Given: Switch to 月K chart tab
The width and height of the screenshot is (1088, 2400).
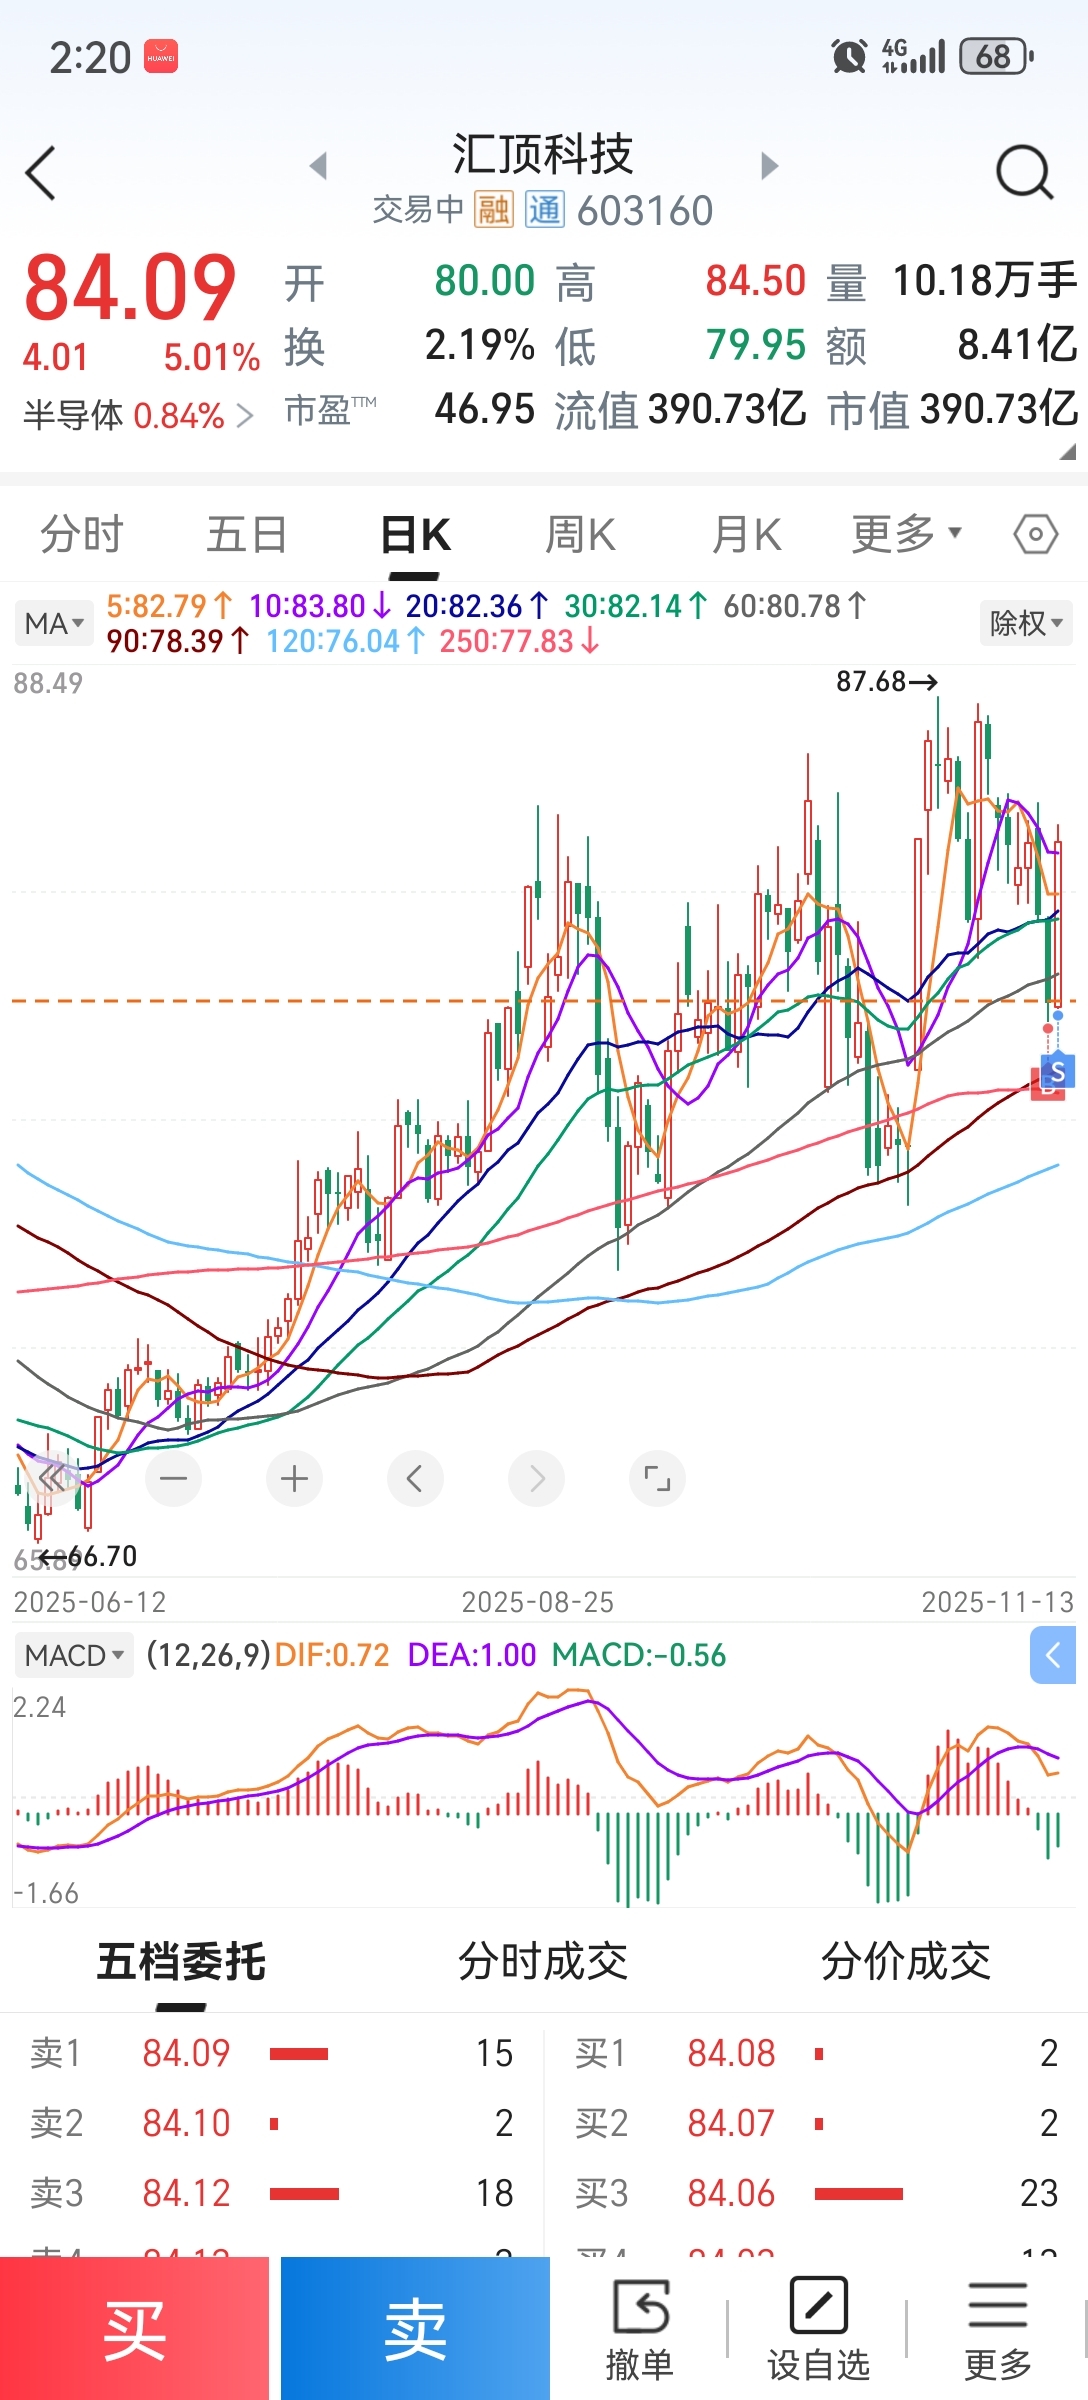Looking at the screenshot, I should [746, 534].
